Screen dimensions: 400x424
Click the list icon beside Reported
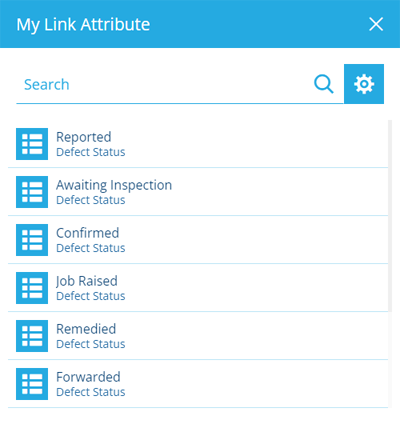pos(32,144)
